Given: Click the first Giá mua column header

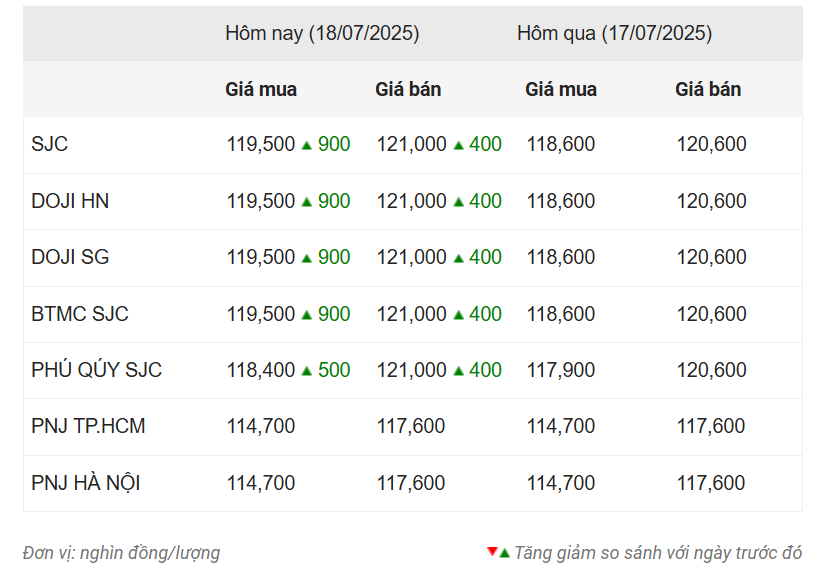Looking at the screenshot, I should click(261, 90).
